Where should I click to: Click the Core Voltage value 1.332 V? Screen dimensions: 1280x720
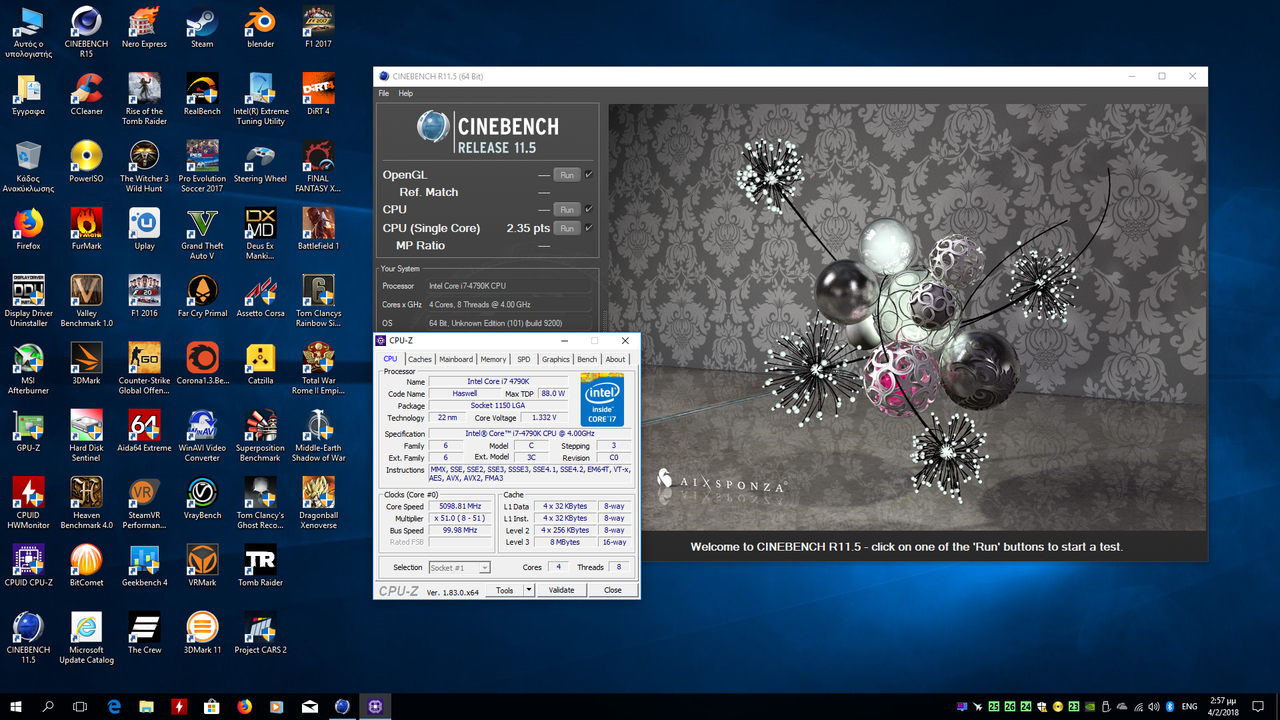coord(544,417)
